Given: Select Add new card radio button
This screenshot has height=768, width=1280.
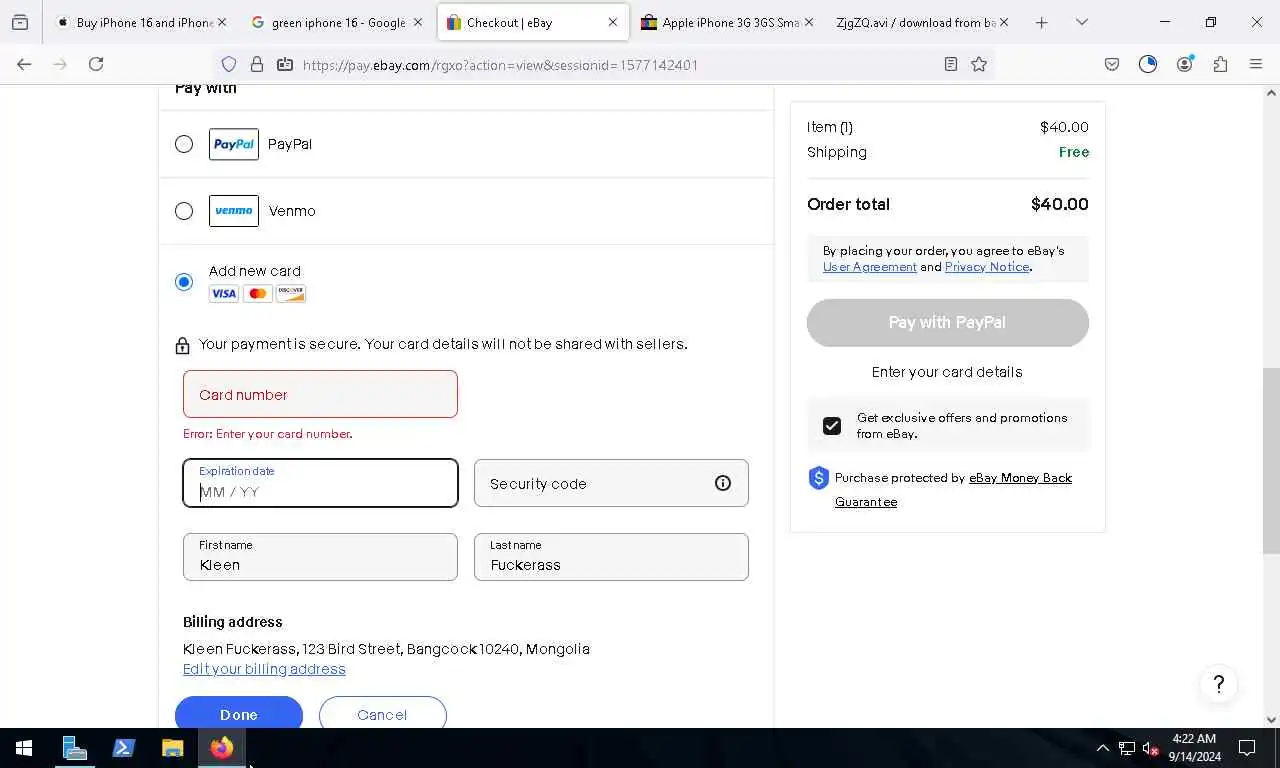Looking at the screenshot, I should [x=184, y=282].
